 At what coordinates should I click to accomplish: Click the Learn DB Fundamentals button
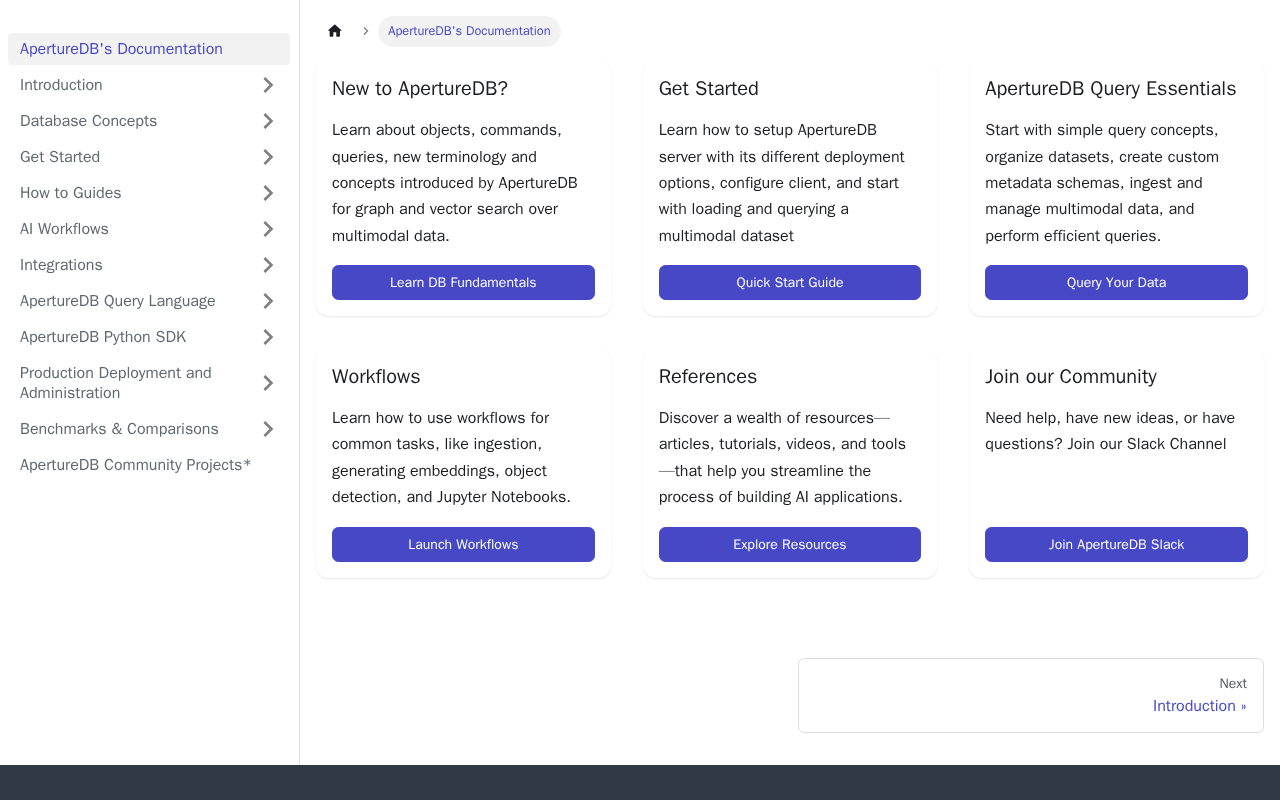[463, 283]
